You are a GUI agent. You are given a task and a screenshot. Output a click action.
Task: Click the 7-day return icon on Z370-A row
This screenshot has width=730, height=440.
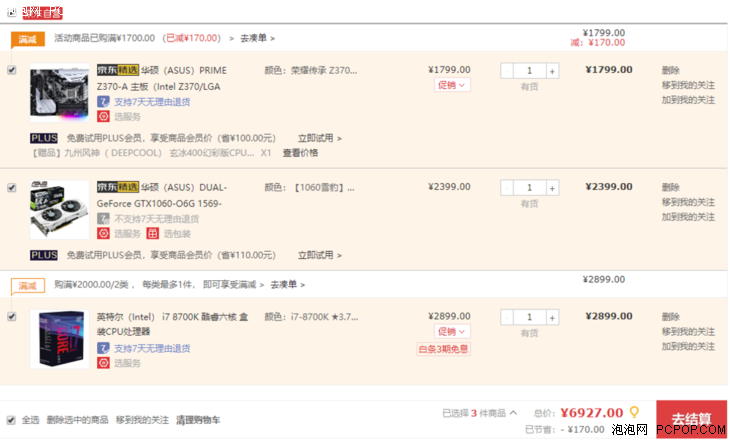point(103,102)
